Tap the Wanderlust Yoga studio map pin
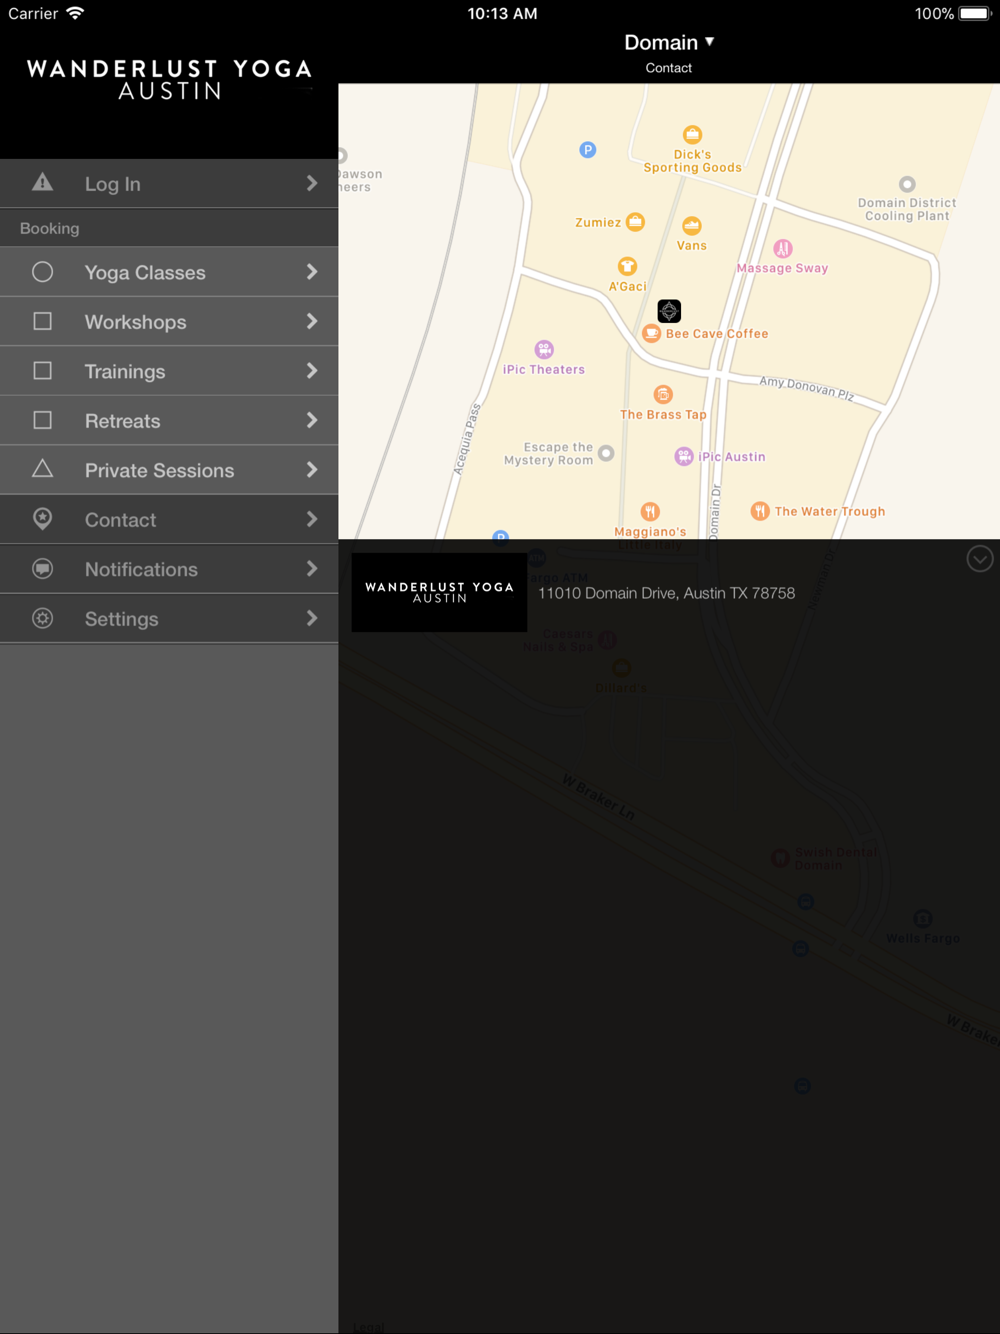Viewport: 1000px width, 1334px height. (x=669, y=311)
